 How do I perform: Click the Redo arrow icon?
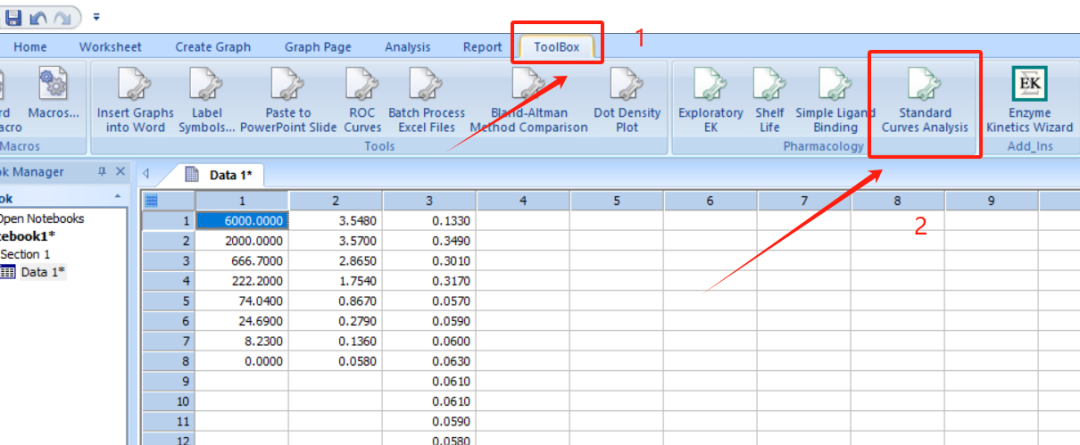pyautogui.click(x=62, y=17)
